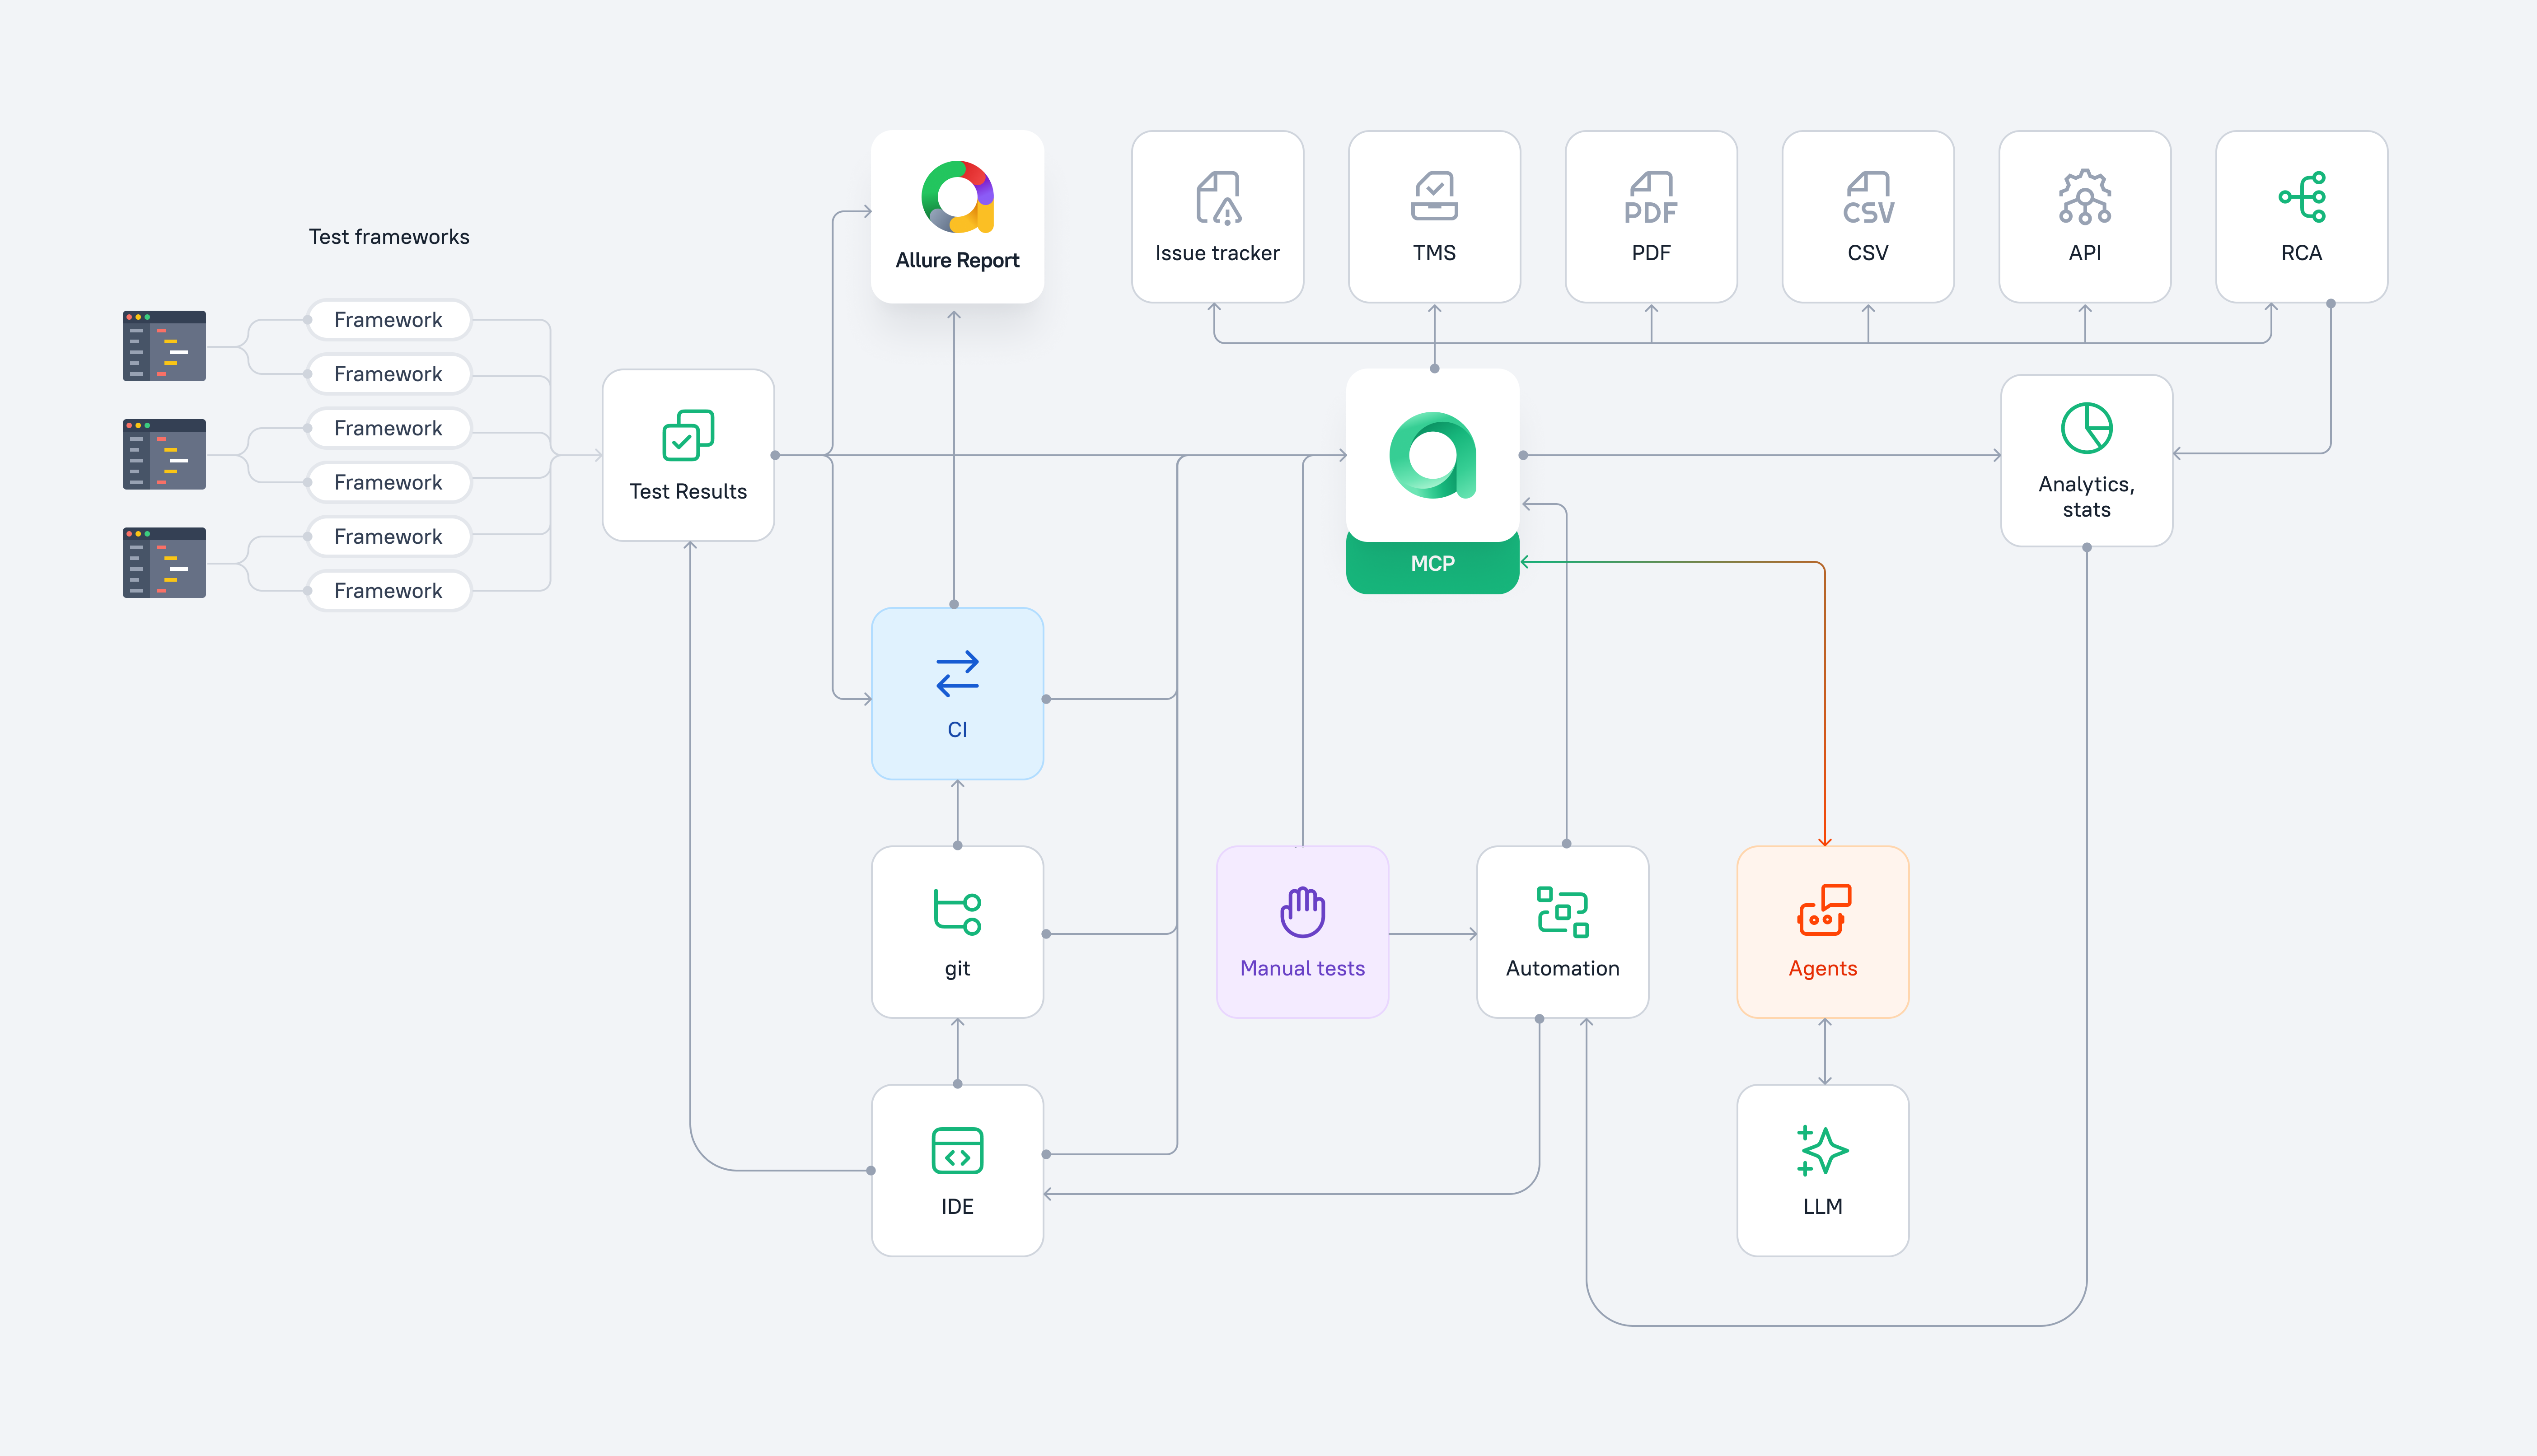The height and width of the screenshot is (1456, 2537).
Task: Click the PDF file icon
Action: (x=1651, y=197)
